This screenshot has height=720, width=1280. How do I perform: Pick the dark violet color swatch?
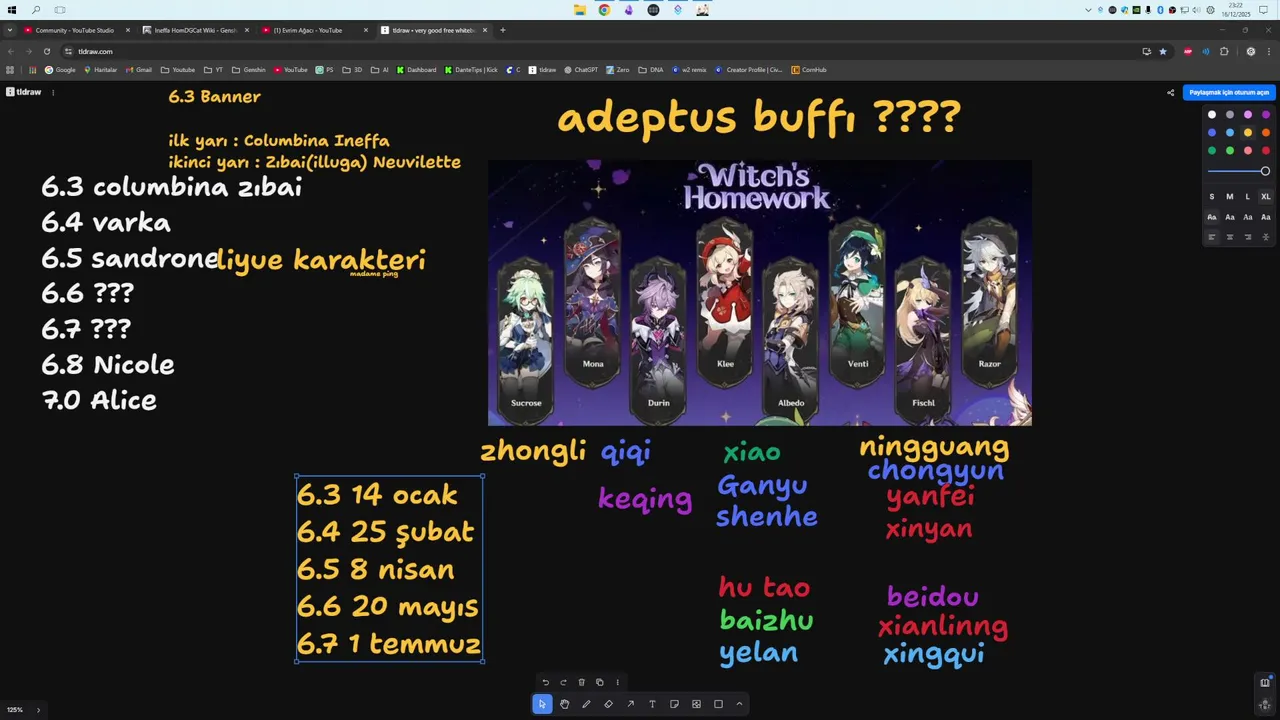point(1266,115)
